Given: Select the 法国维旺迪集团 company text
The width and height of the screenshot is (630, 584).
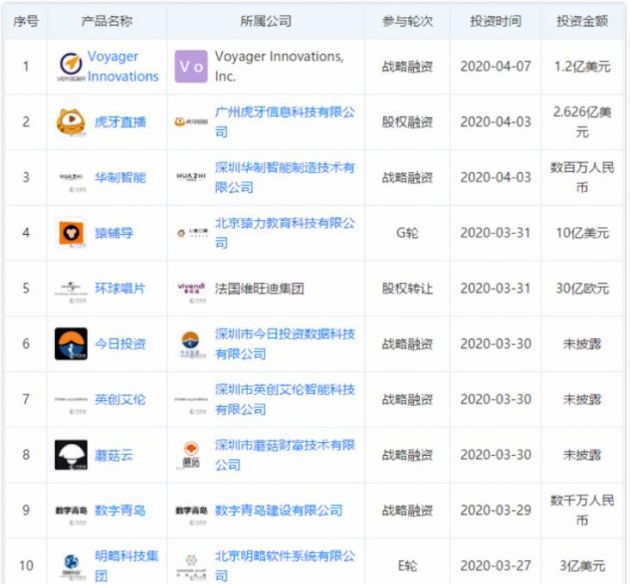Looking at the screenshot, I should point(260,288).
